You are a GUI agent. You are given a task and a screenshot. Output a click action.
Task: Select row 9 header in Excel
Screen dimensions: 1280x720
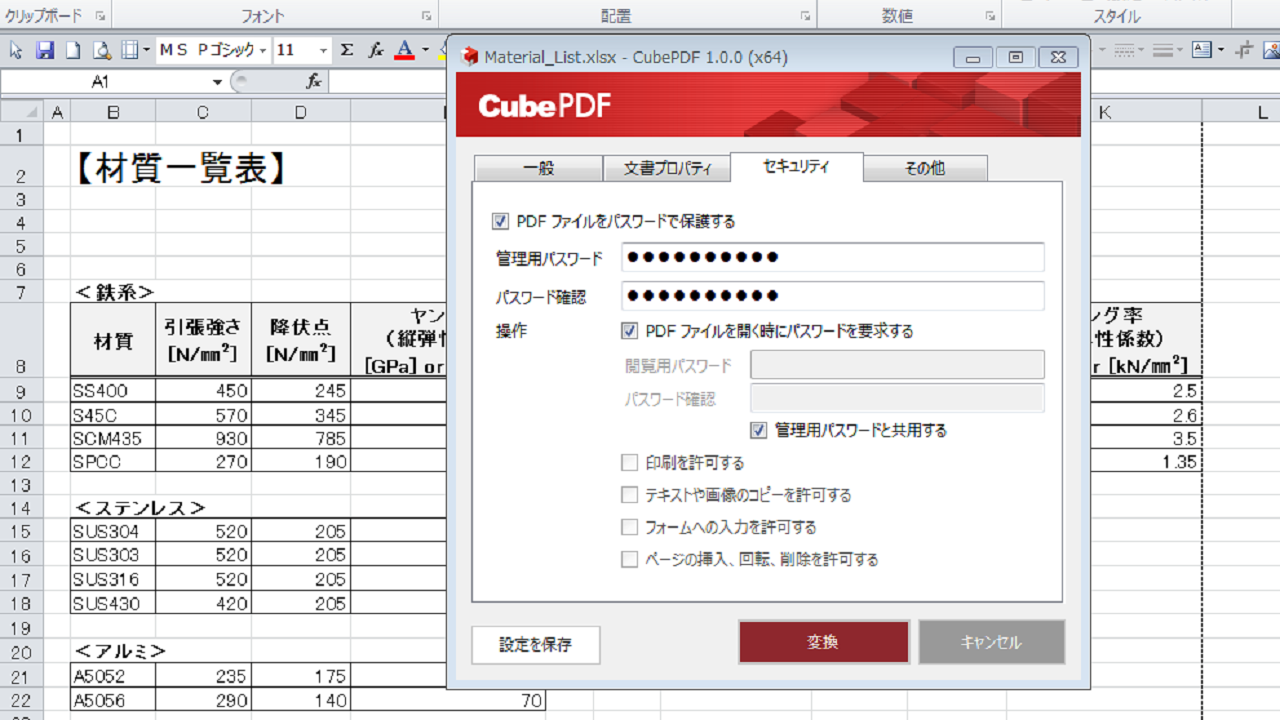coord(22,391)
